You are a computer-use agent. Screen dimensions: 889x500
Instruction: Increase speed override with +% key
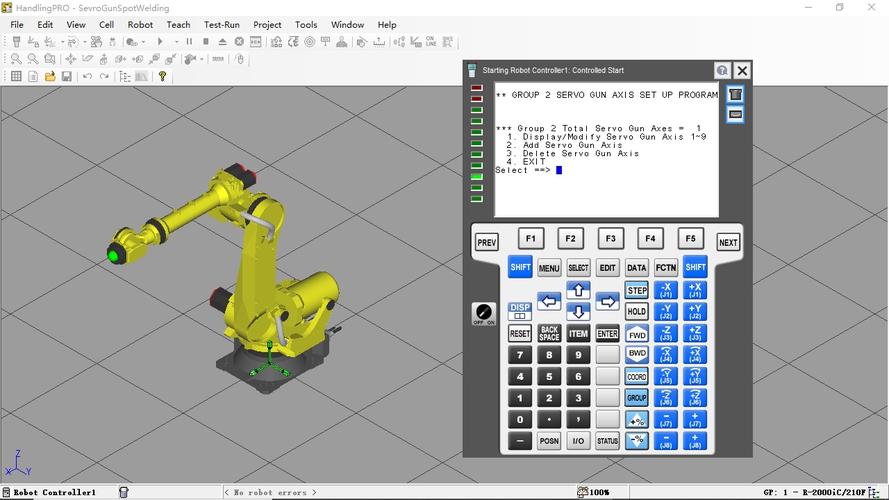(x=637, y=420)
